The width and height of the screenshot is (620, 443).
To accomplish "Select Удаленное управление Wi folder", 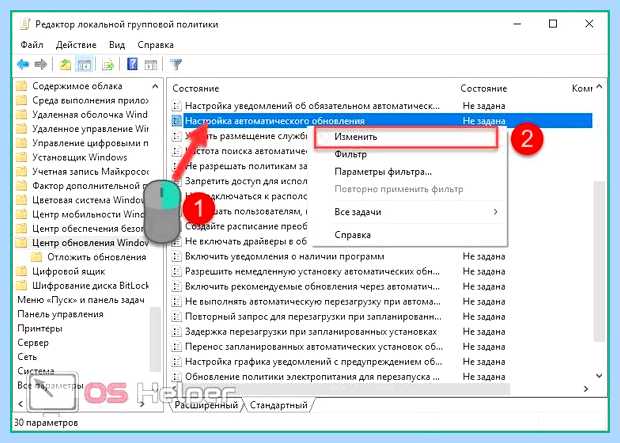I will 90,129.
